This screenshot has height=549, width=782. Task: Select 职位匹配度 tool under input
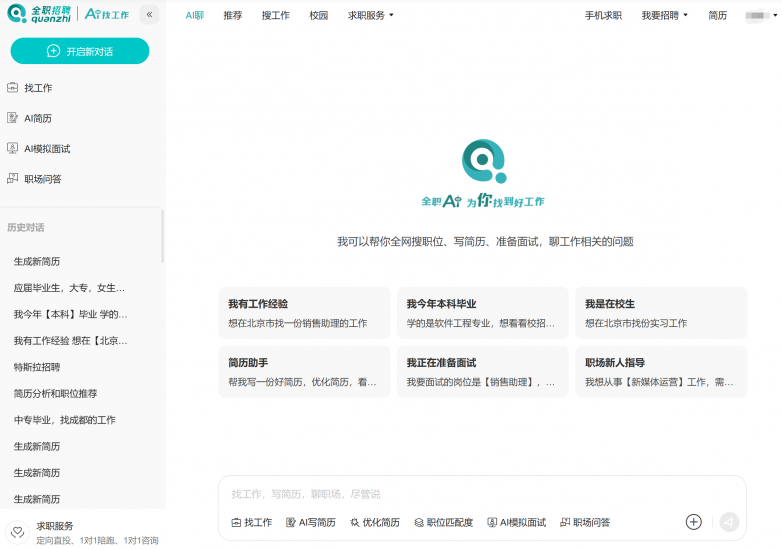pyautogui.click(x=443, y=522)
